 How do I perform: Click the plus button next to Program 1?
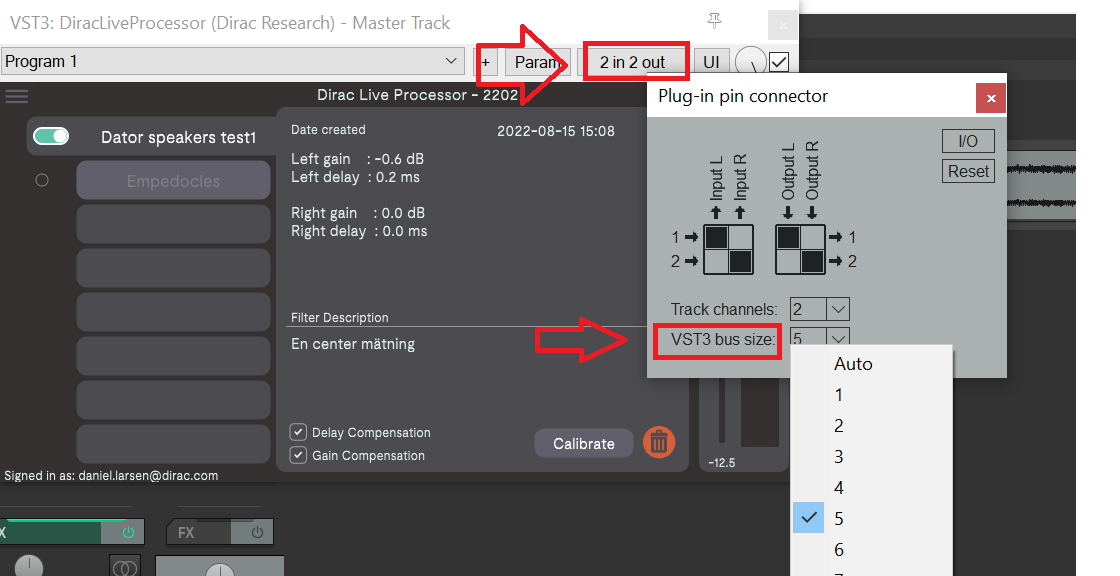[x=486, y=62]
